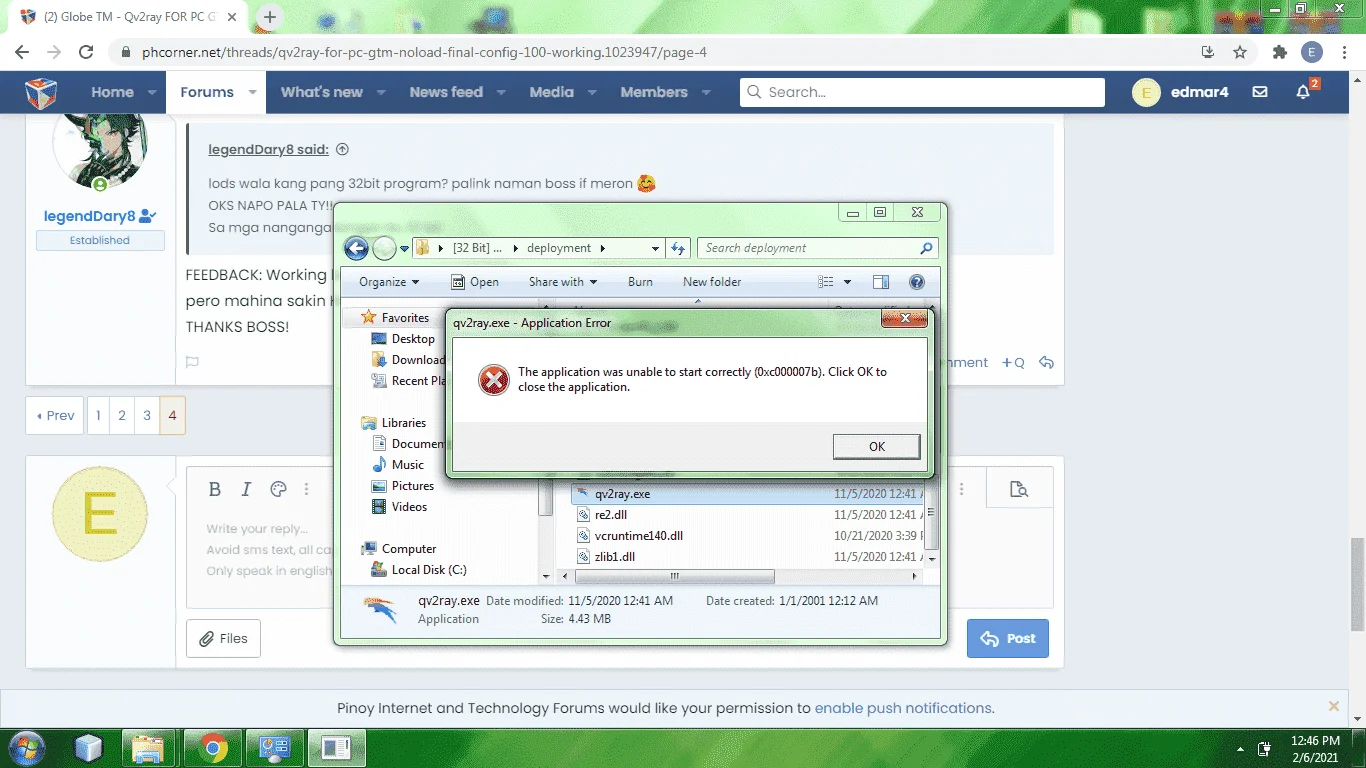Viewport: 1366px width, 768px height.
Task: Click the Explorer horizontal scrollbar thumb
Action: (674, 577)
